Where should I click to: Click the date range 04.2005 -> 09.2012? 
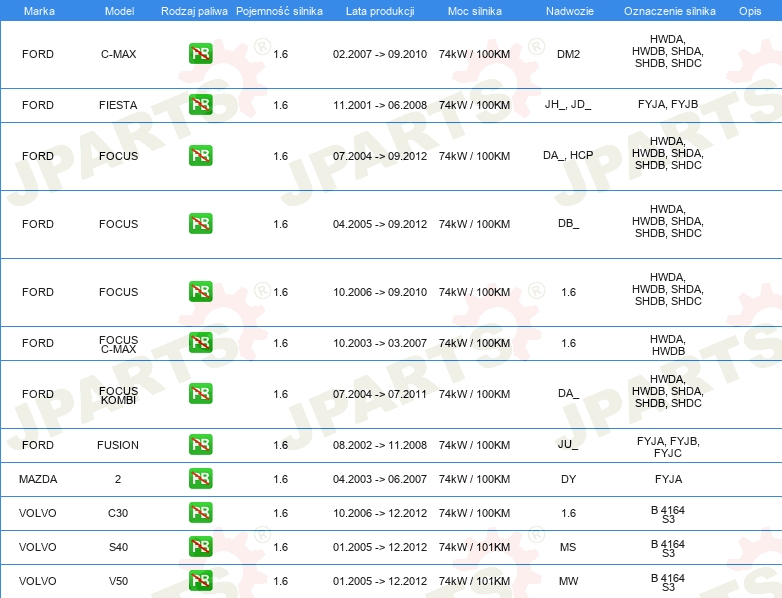coord(380,224)
